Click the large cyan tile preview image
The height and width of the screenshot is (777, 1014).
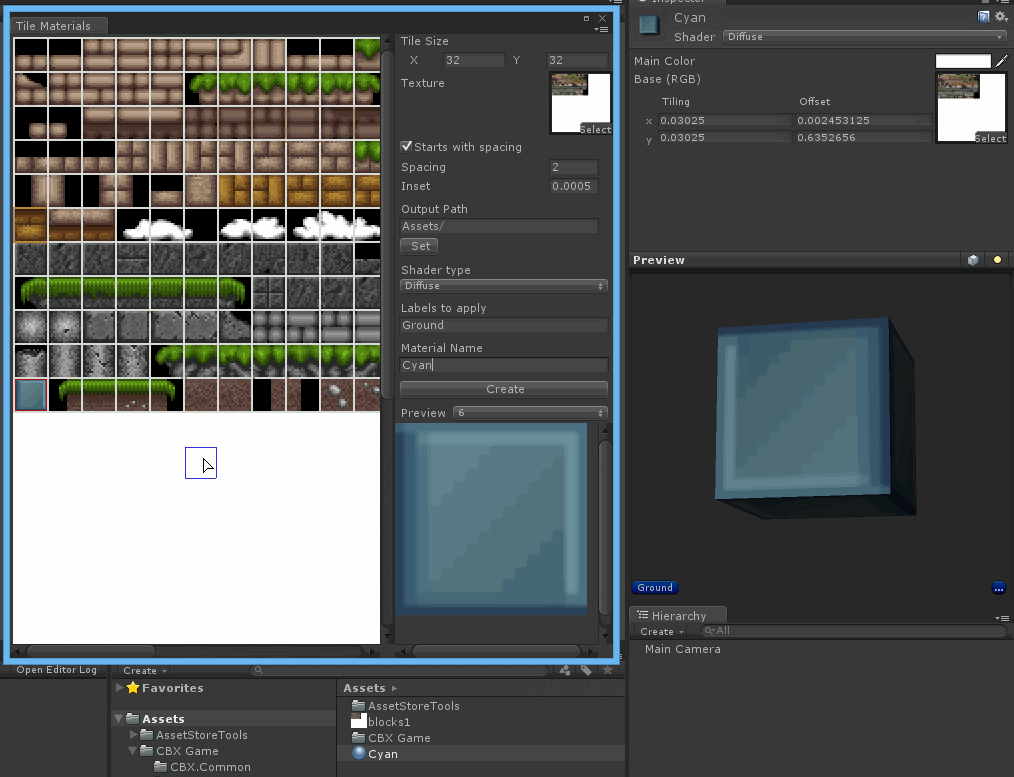[x=491, y=518]
